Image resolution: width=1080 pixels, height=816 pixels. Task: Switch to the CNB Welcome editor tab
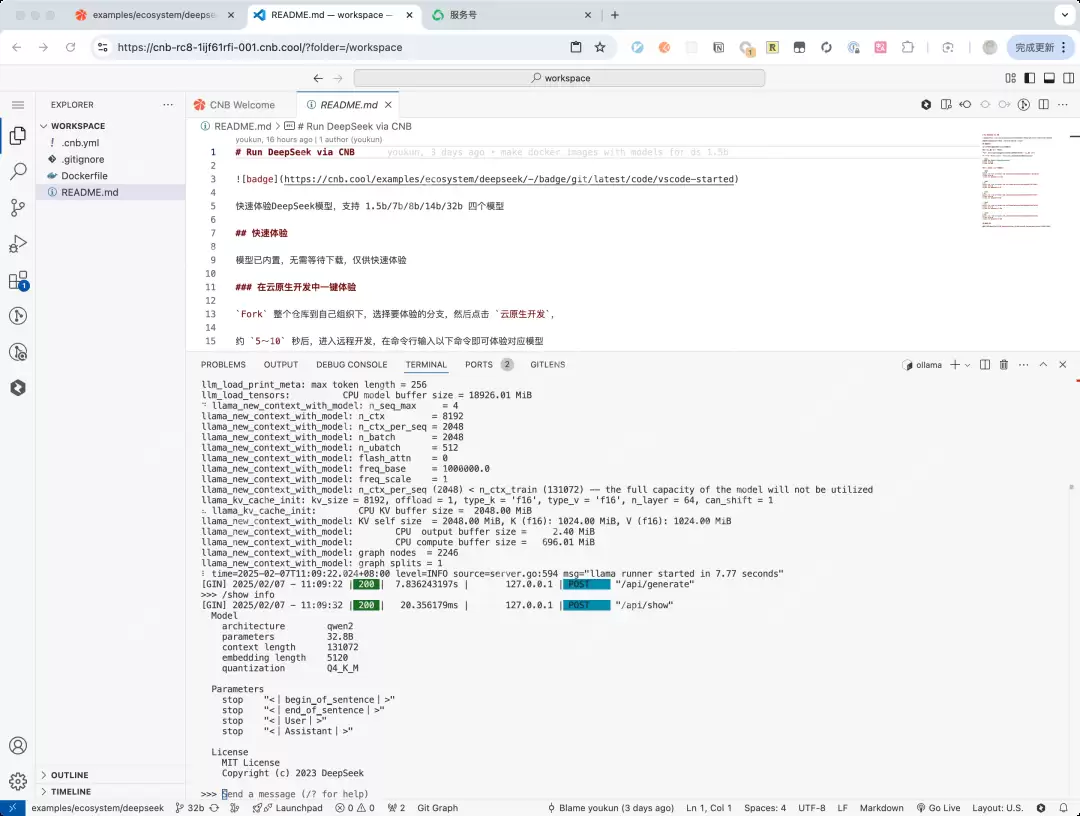click(241, 105)
